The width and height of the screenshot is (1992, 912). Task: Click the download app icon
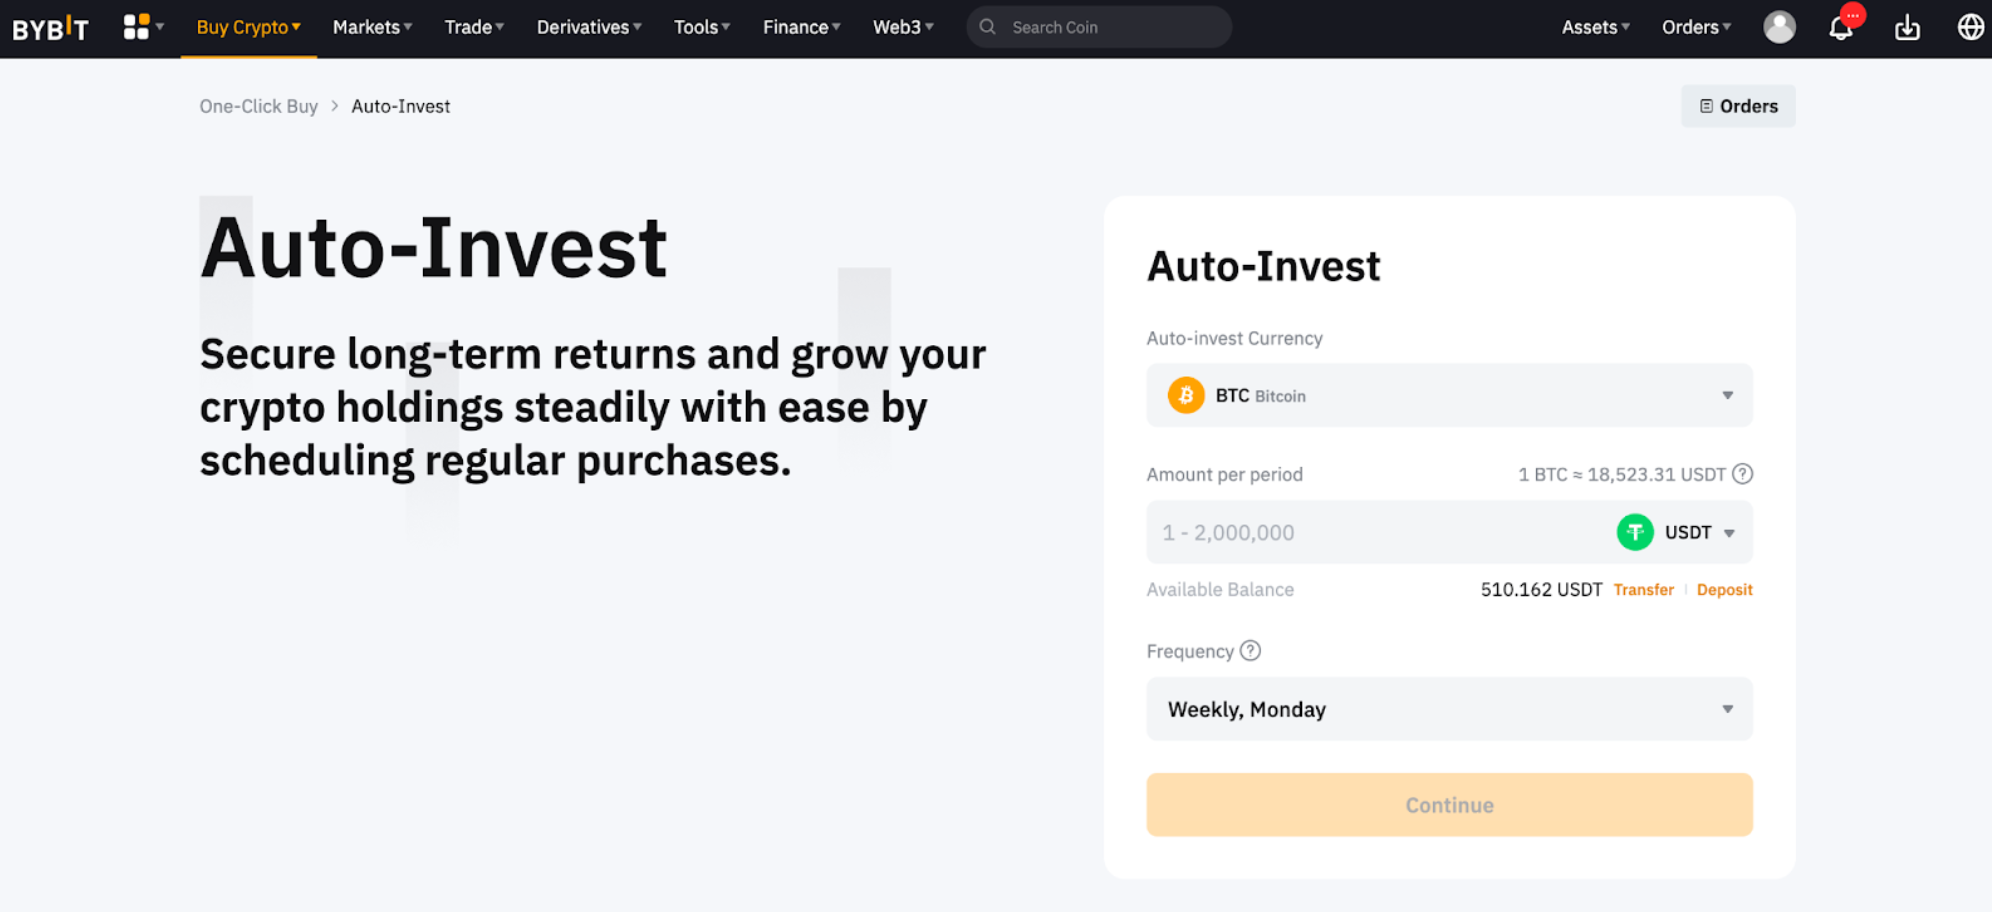1907,28
